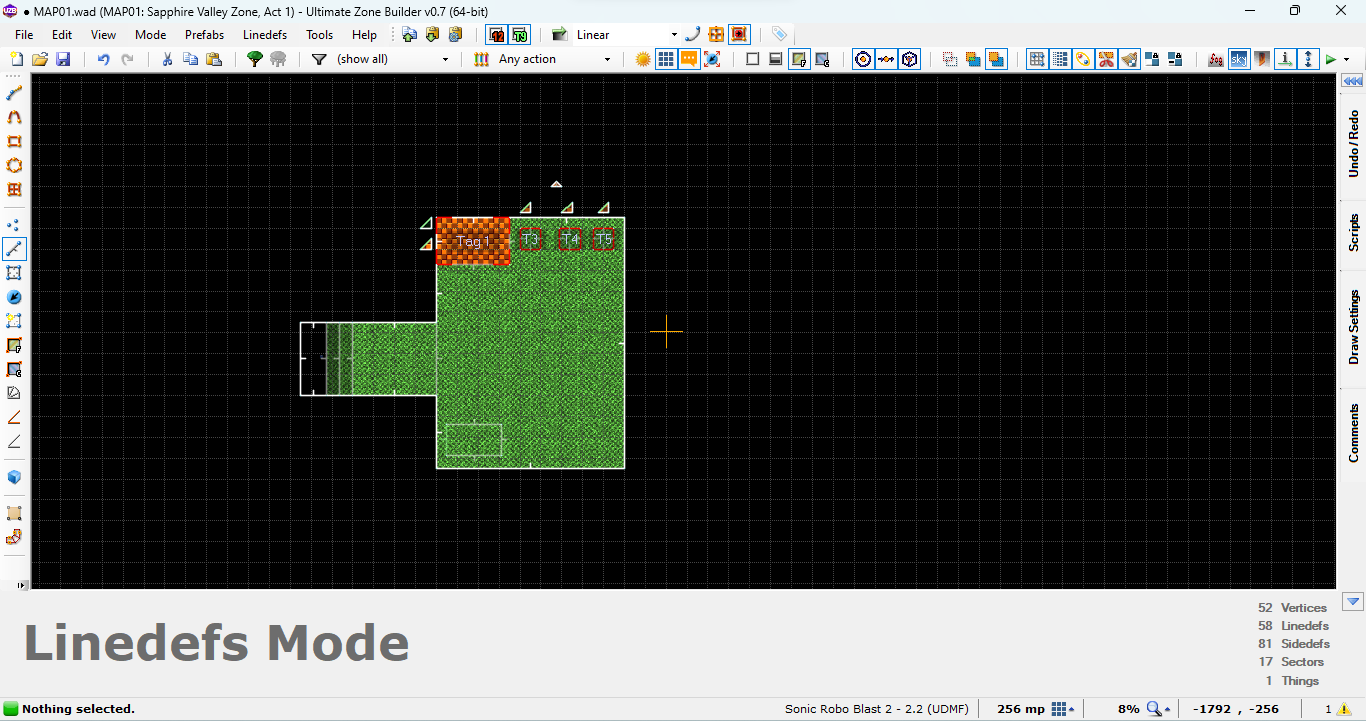The image size is (1366, 721).
Task: Select Draw Ellipse tool
Action: pyautogui.click(x=14, y=166)
